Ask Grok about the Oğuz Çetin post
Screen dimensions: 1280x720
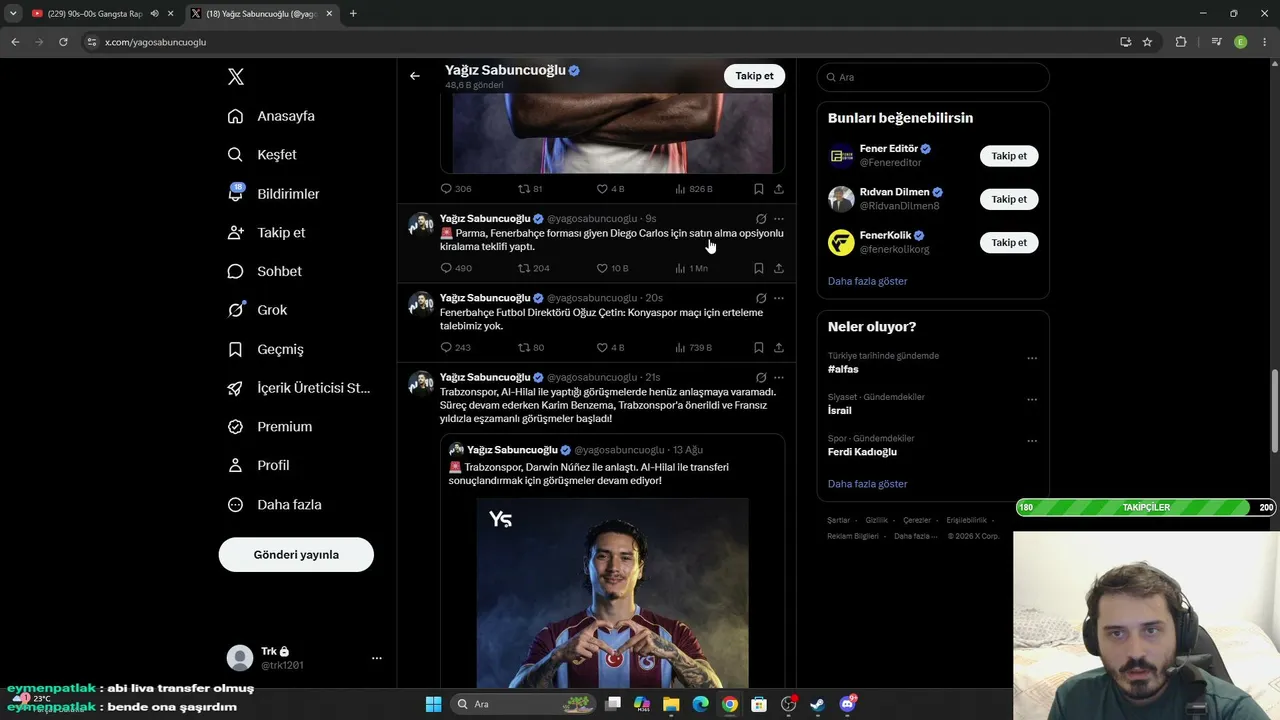point(761,298)
